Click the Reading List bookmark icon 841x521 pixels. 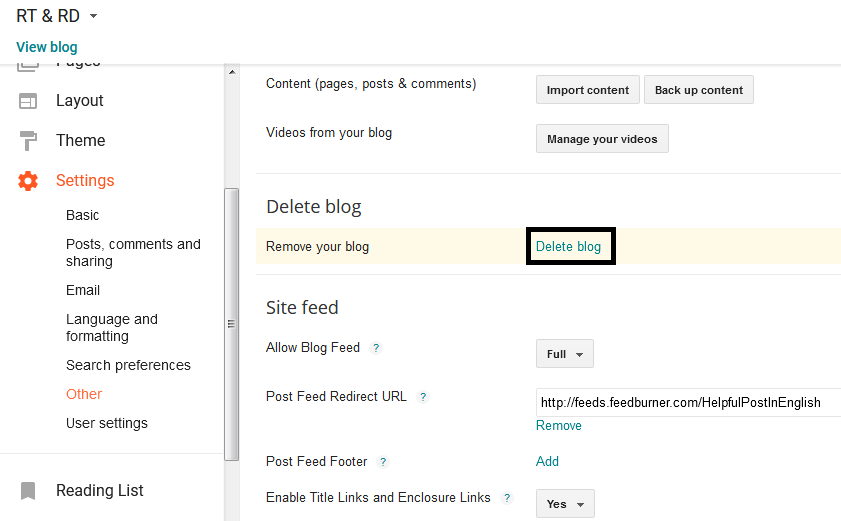pos(28,490)
